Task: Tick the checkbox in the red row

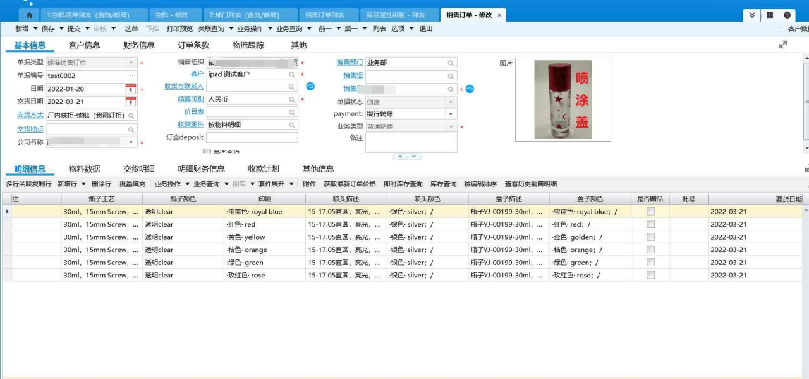Action: [x=651, y=224]
